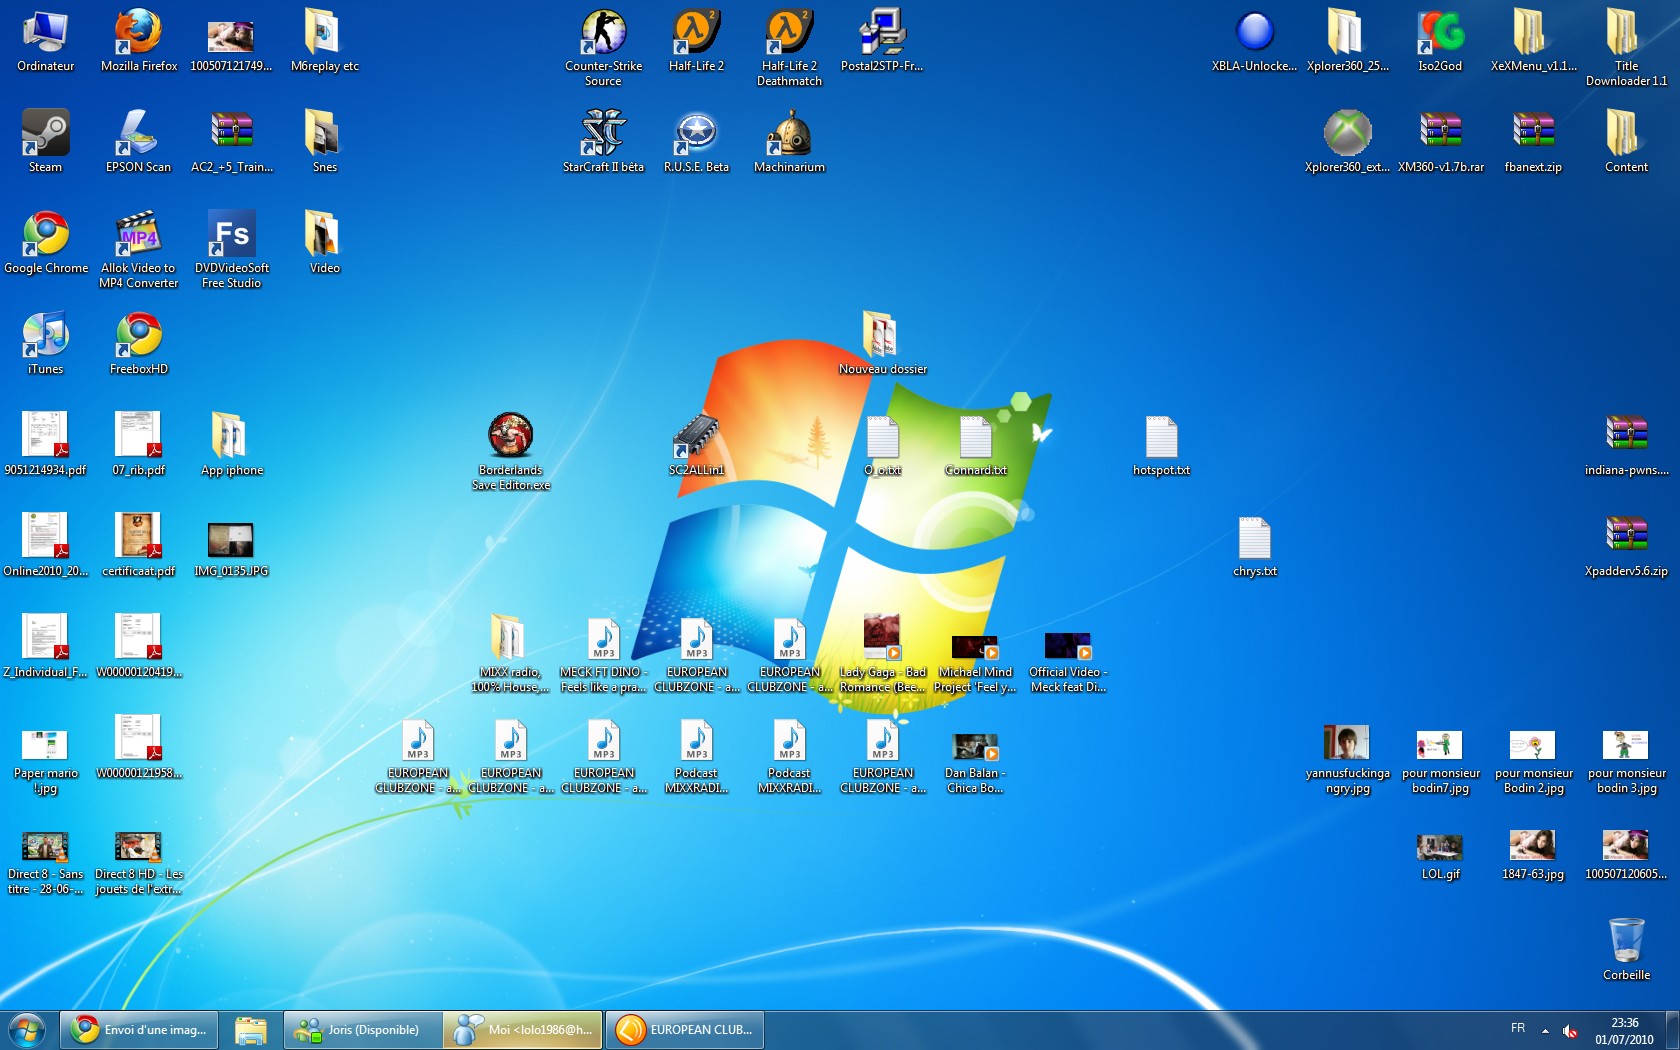Switch to EUROPEAN CLUB... player taskbar button
Image resolution: width=1680 pixels, height=1050 pixels.
(685, 1030)
